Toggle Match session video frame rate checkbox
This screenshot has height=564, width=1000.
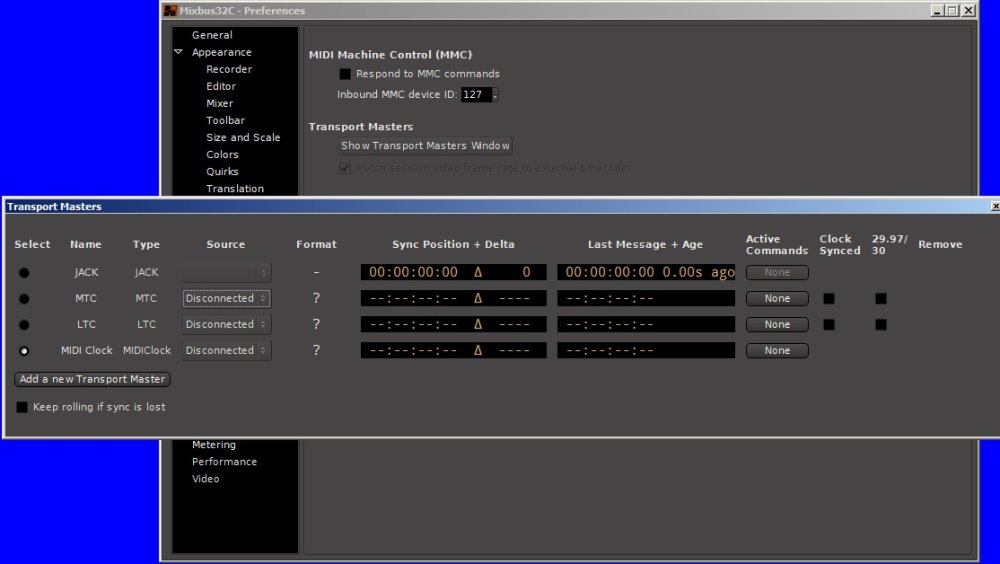coord(345,168)
